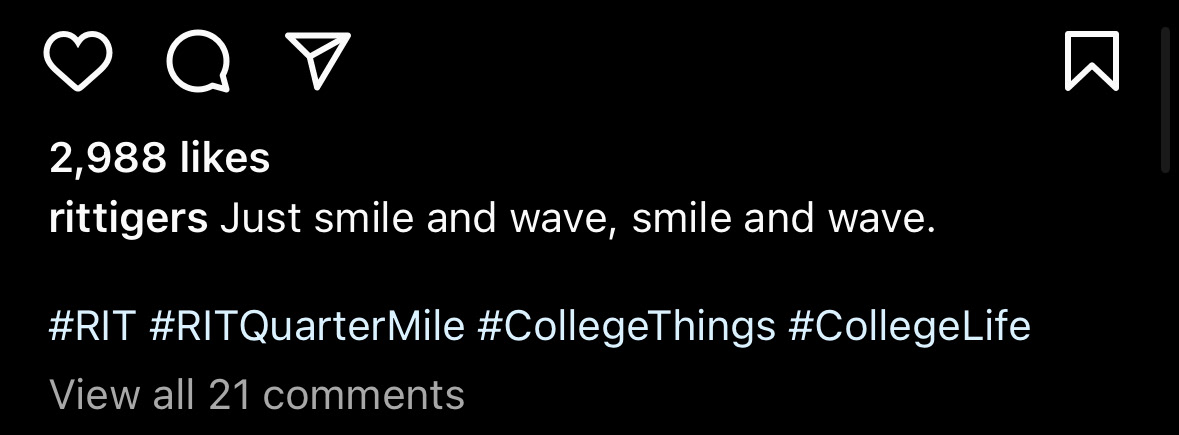Click the vertical scrollbar on the right edge

pyautogui.click(x=1164, y=100)
